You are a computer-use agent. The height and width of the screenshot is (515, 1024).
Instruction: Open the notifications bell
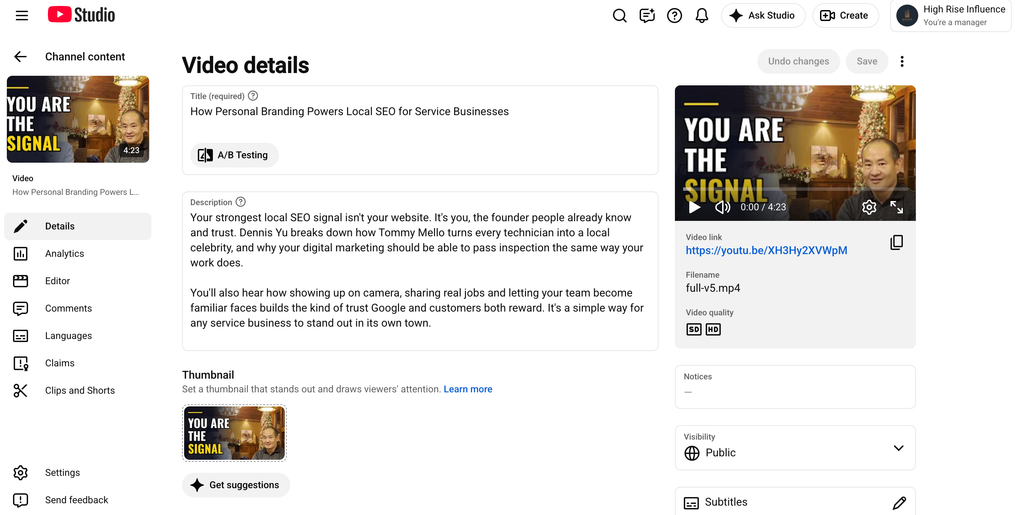coord(702,15)
